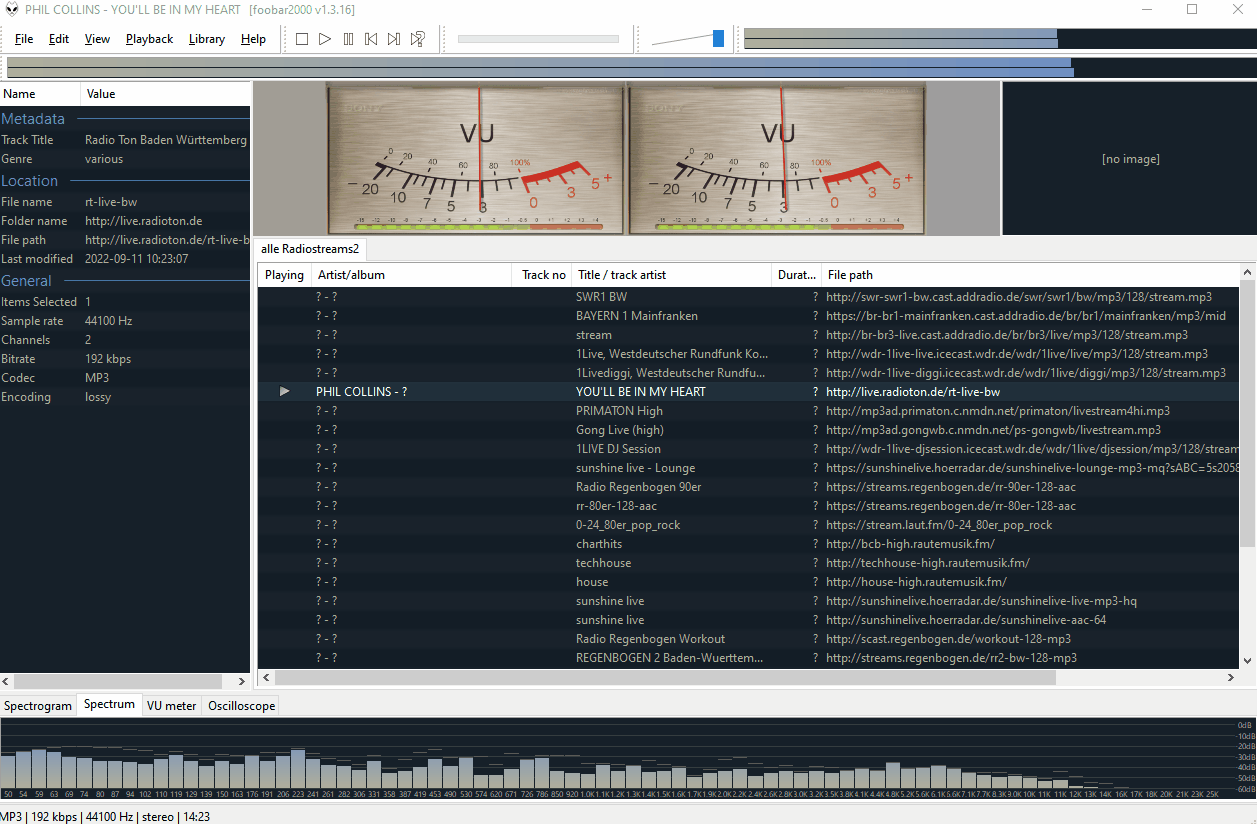Play a random track

point(418,39)
